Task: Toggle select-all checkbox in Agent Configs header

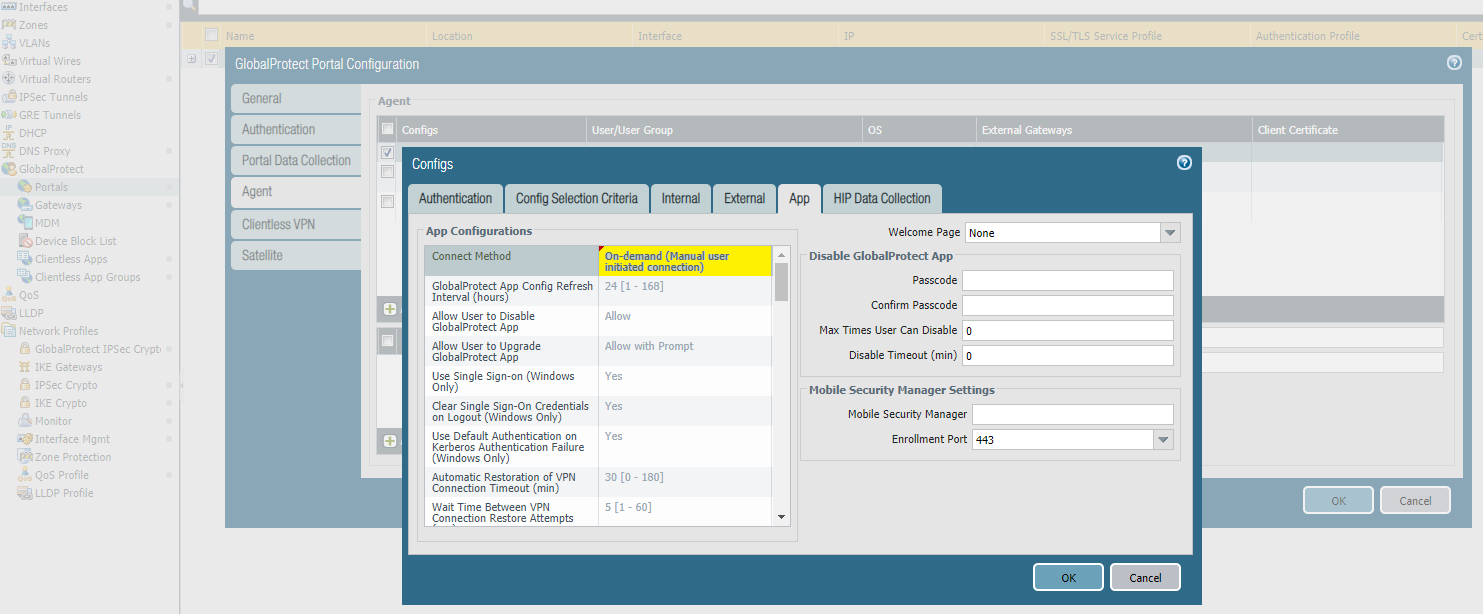Action: pyautogui.click(x=387, y=129)
